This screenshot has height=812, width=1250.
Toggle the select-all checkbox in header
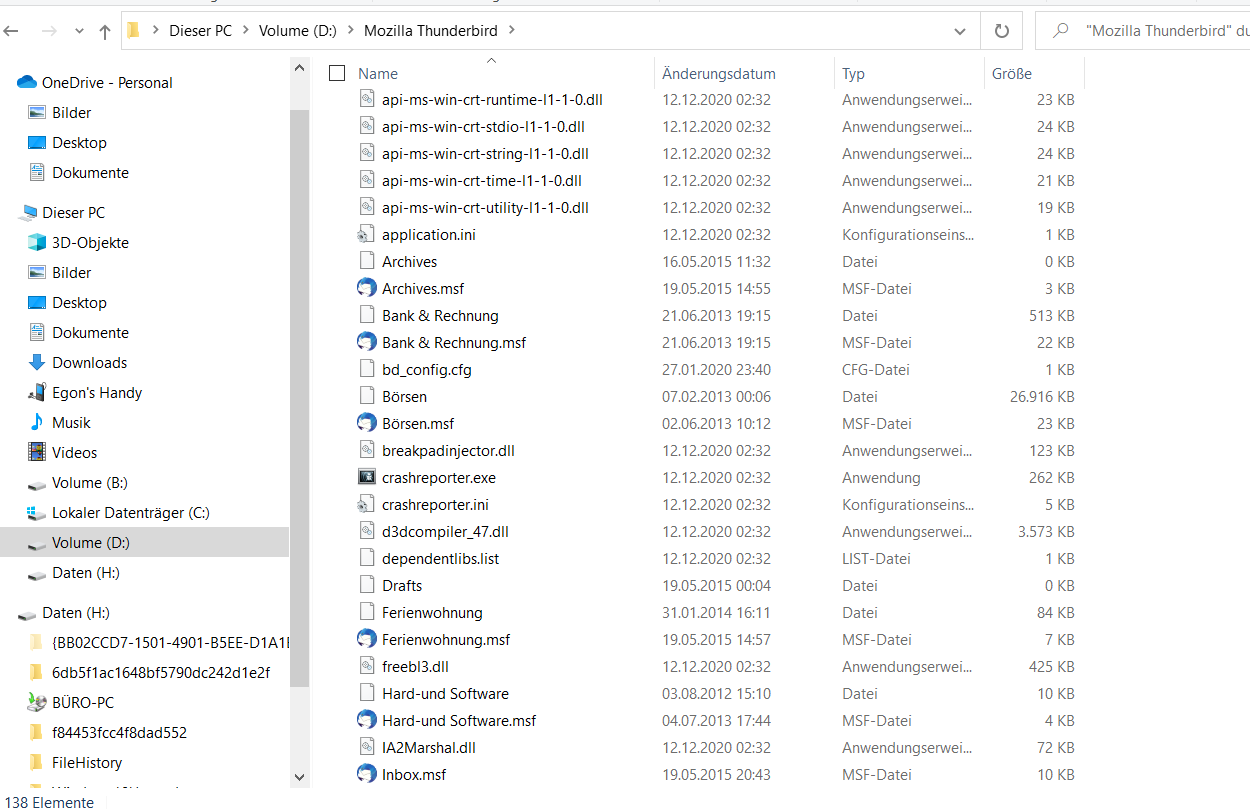(x=337, y=73)
